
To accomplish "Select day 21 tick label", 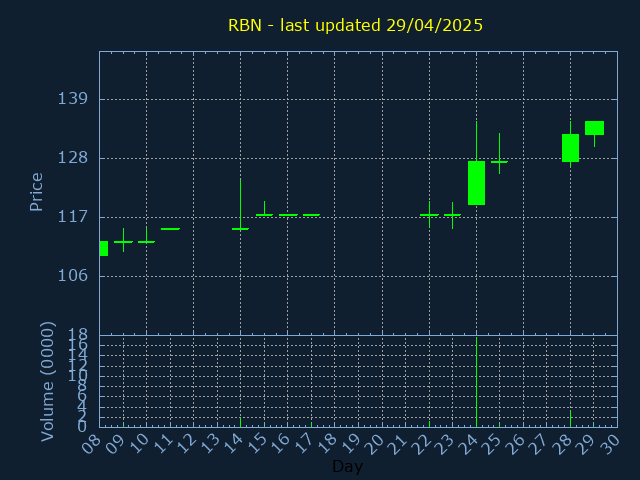I will tap(398, 444).
